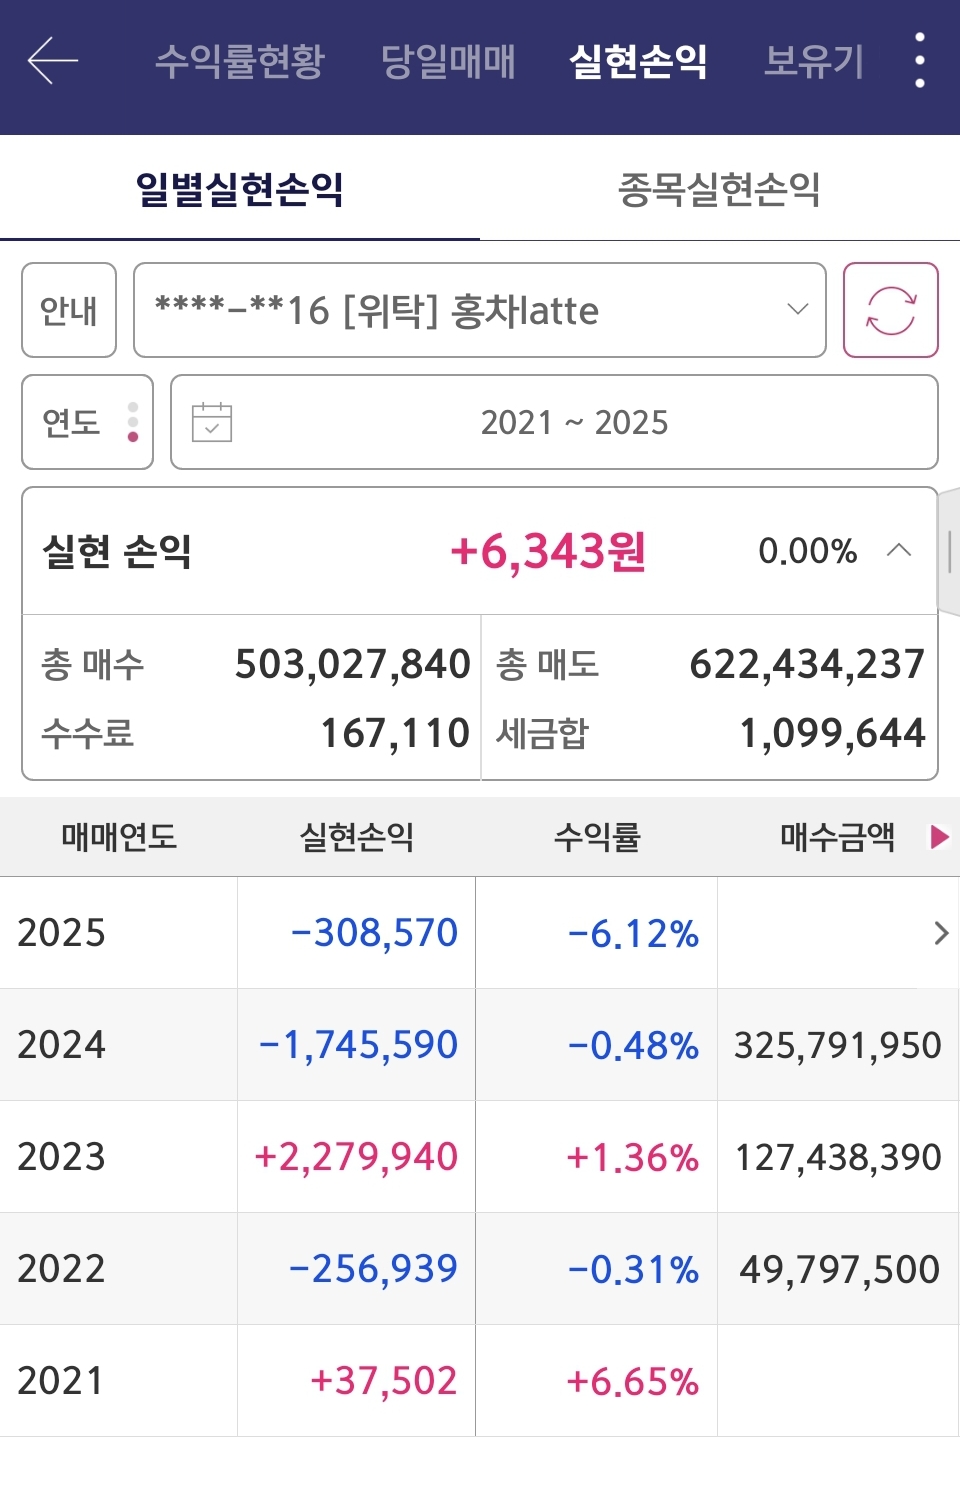Screen dimensions: 960x1504
Task: Open the three-dot overflow menu
Action: pos(919,61)
